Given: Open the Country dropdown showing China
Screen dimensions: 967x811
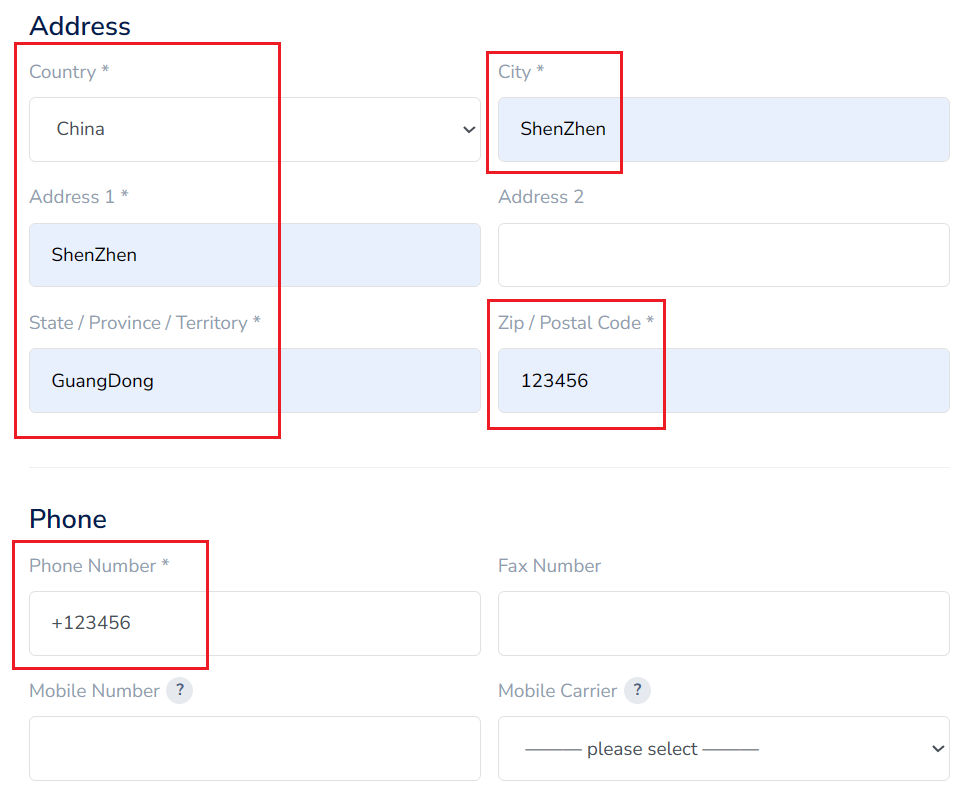Looking at the screenshot, I should [x=254, y=129].
